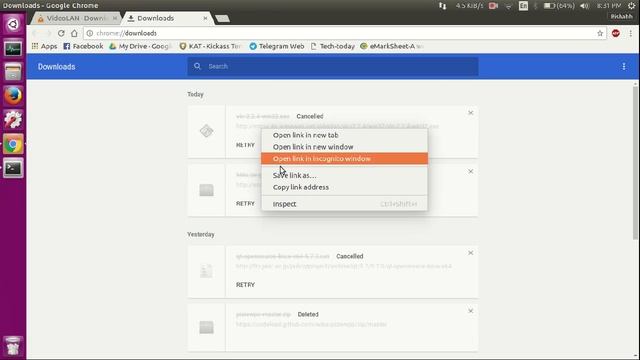Retry the qt-opensource download

[x=245, y=285]
